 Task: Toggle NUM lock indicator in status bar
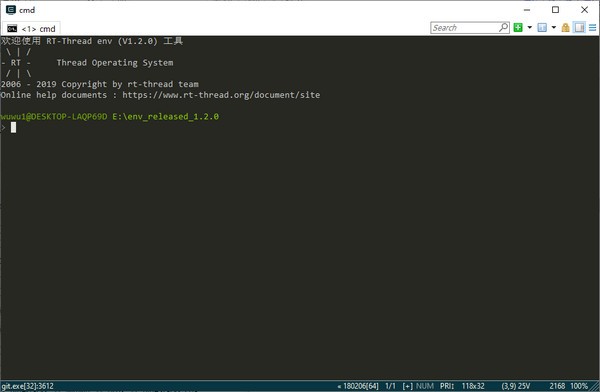425,386
